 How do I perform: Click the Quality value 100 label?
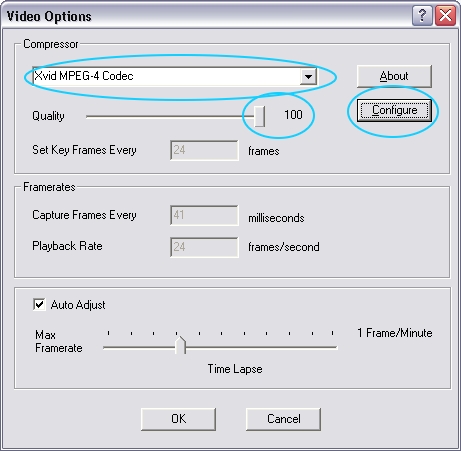[293, 115]
